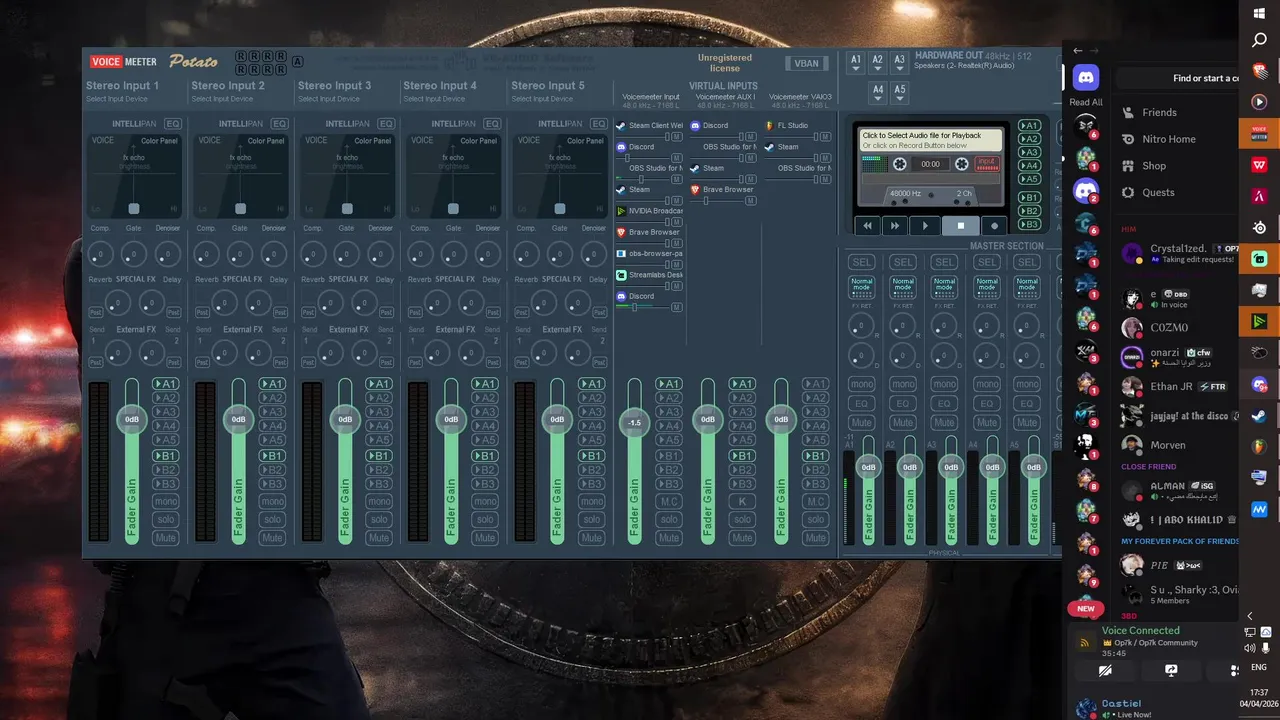Toggle A1 routing on Stereo Input 1 strip
The height and width of the screenshot is (720, 1280).
coord(166,384)
